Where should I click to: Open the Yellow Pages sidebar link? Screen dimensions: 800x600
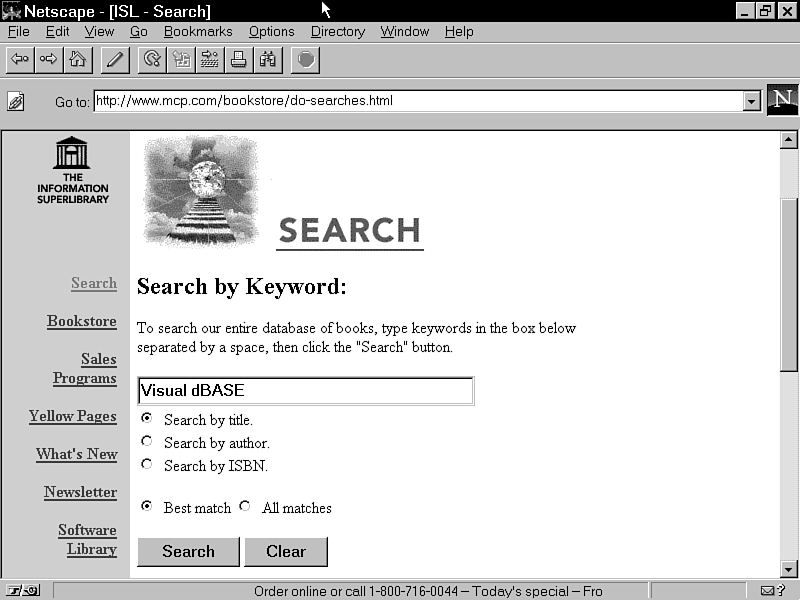pos(73,416)
